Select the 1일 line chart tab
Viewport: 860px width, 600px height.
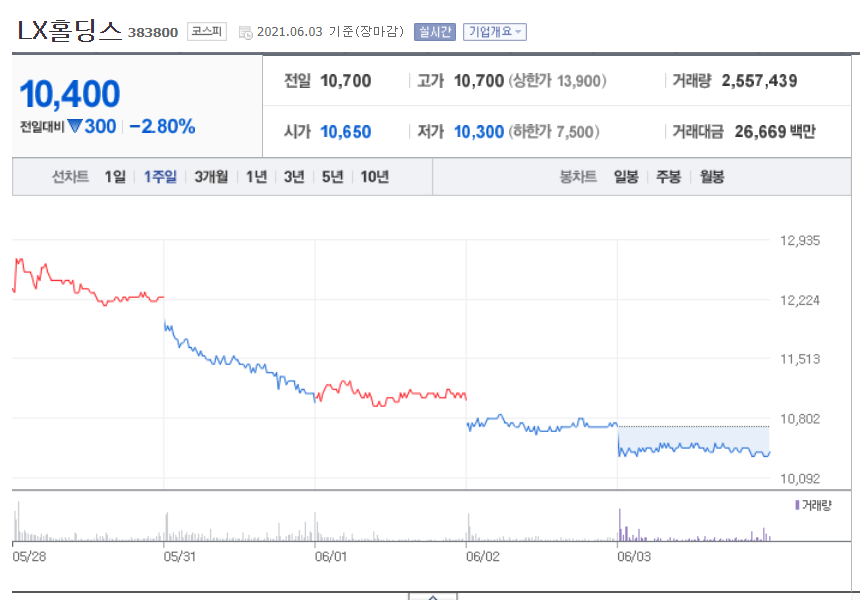pyautogui.click(x=115, y=177)
